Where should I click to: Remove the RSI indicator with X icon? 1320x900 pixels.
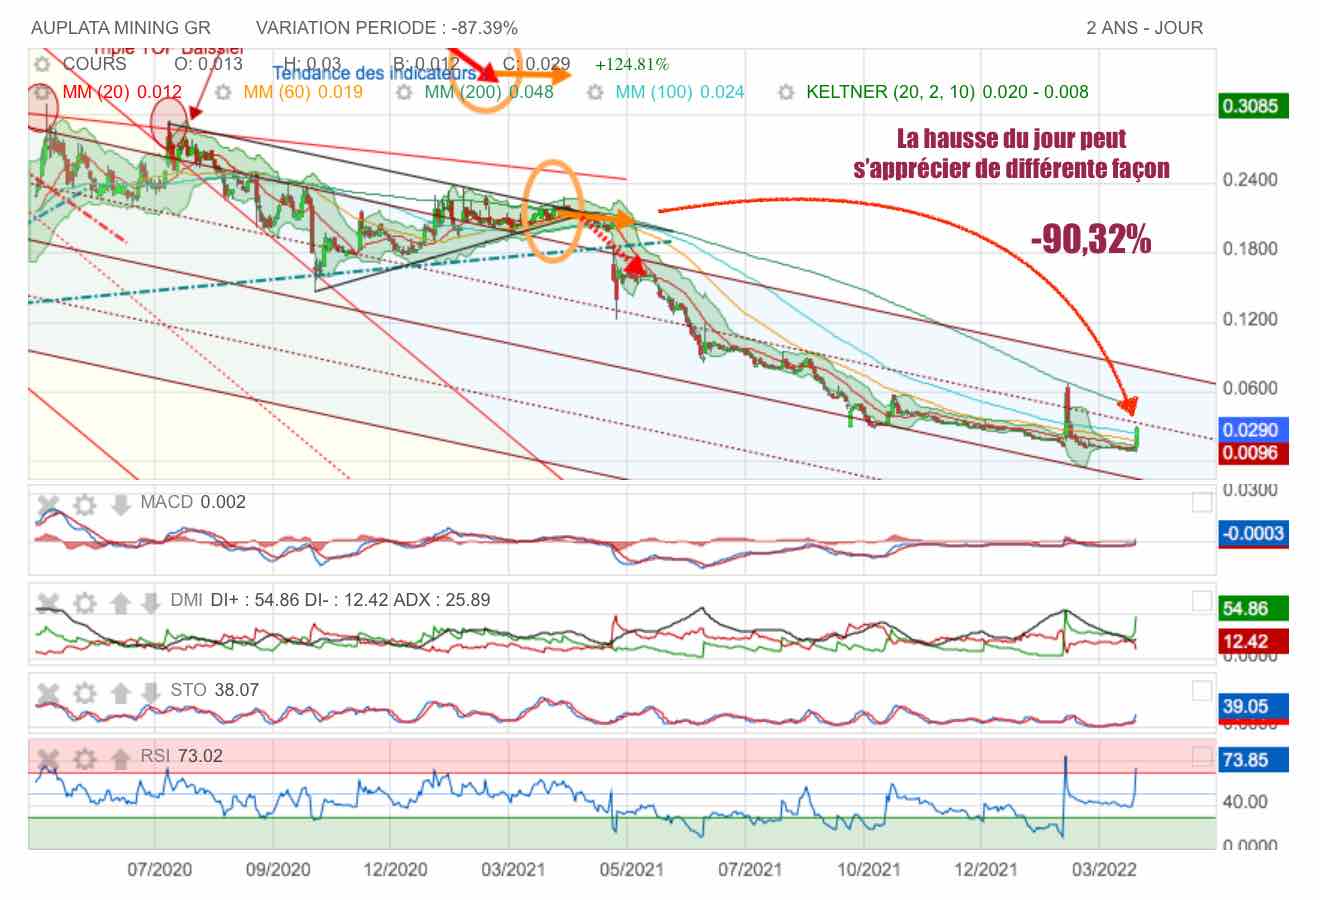[48, 758]
